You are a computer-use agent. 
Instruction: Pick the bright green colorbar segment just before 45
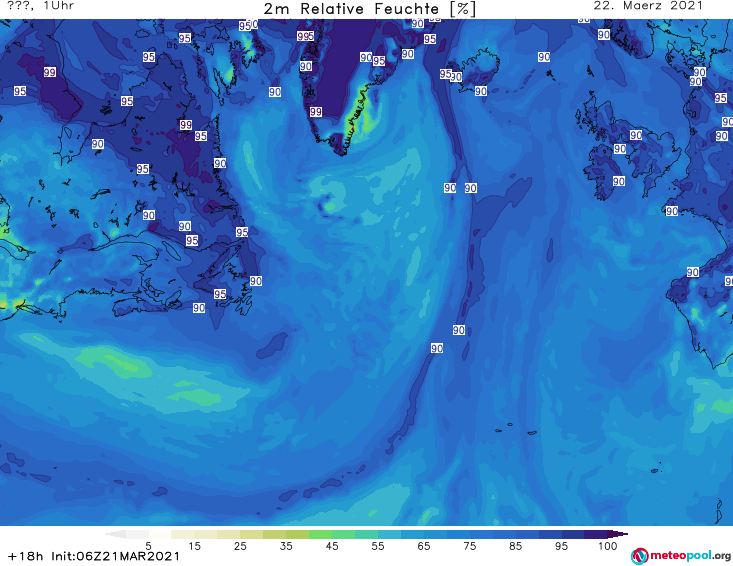[320, 534]
